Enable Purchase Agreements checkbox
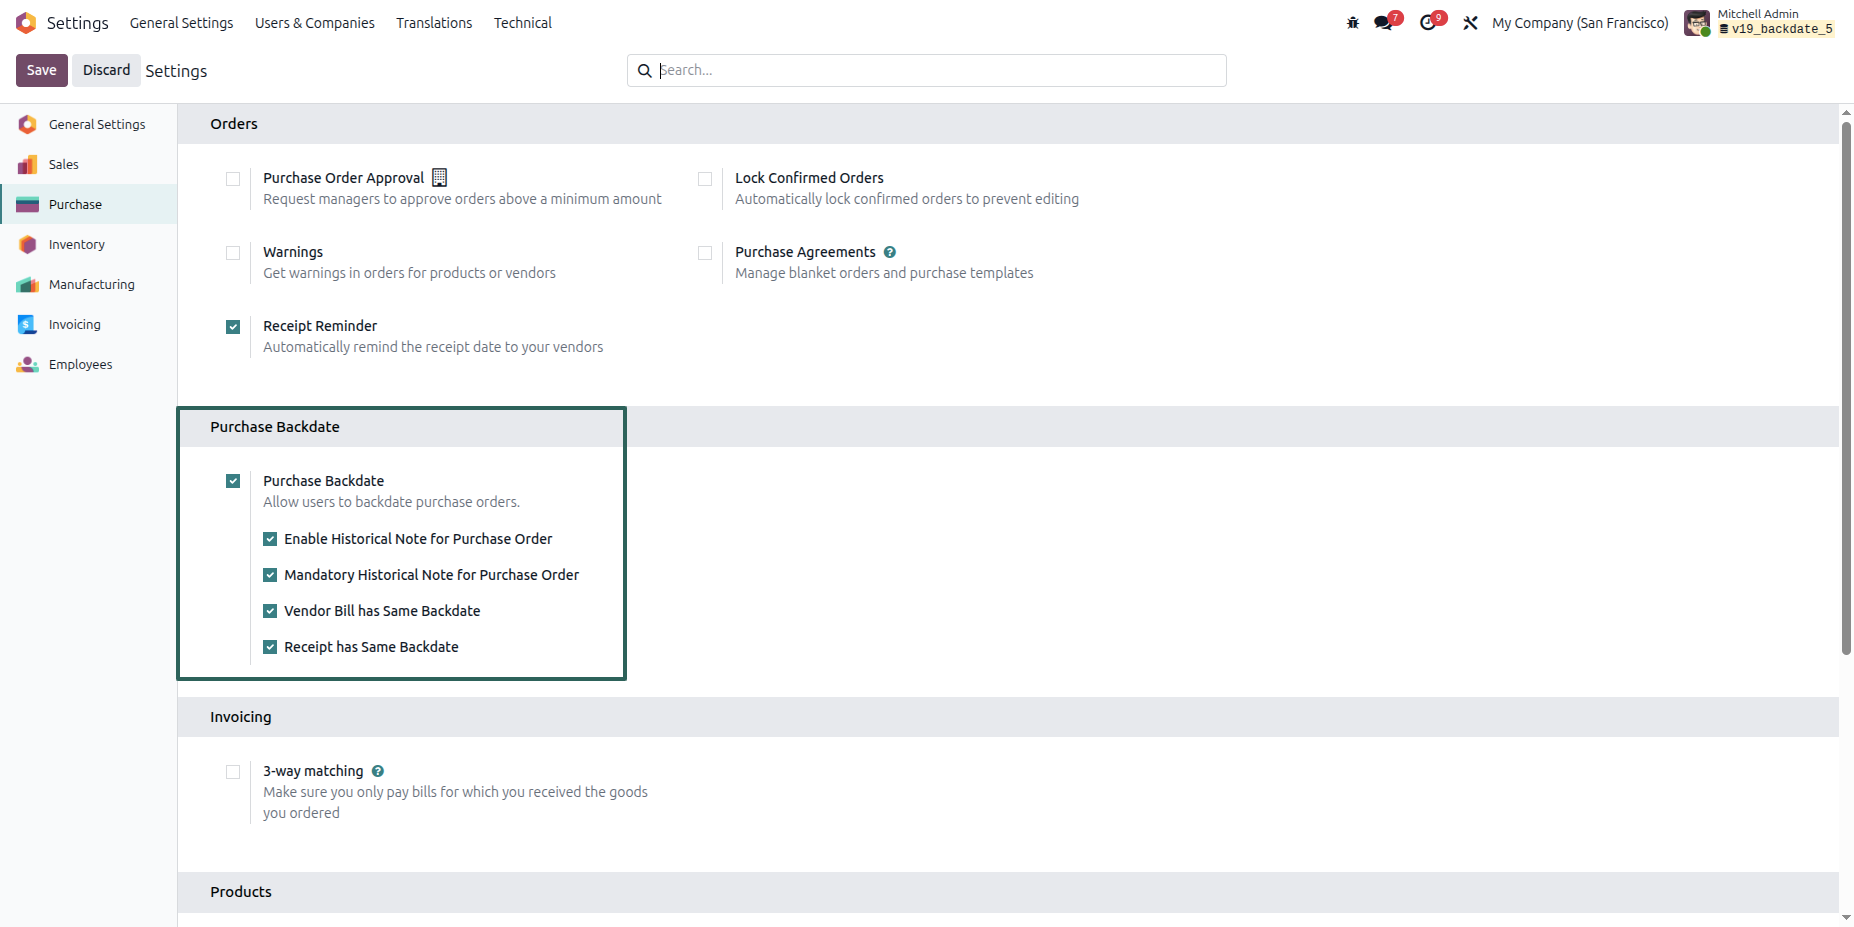Image resolution: width=1854 pixels, height=927 pixels. (705, 253)
